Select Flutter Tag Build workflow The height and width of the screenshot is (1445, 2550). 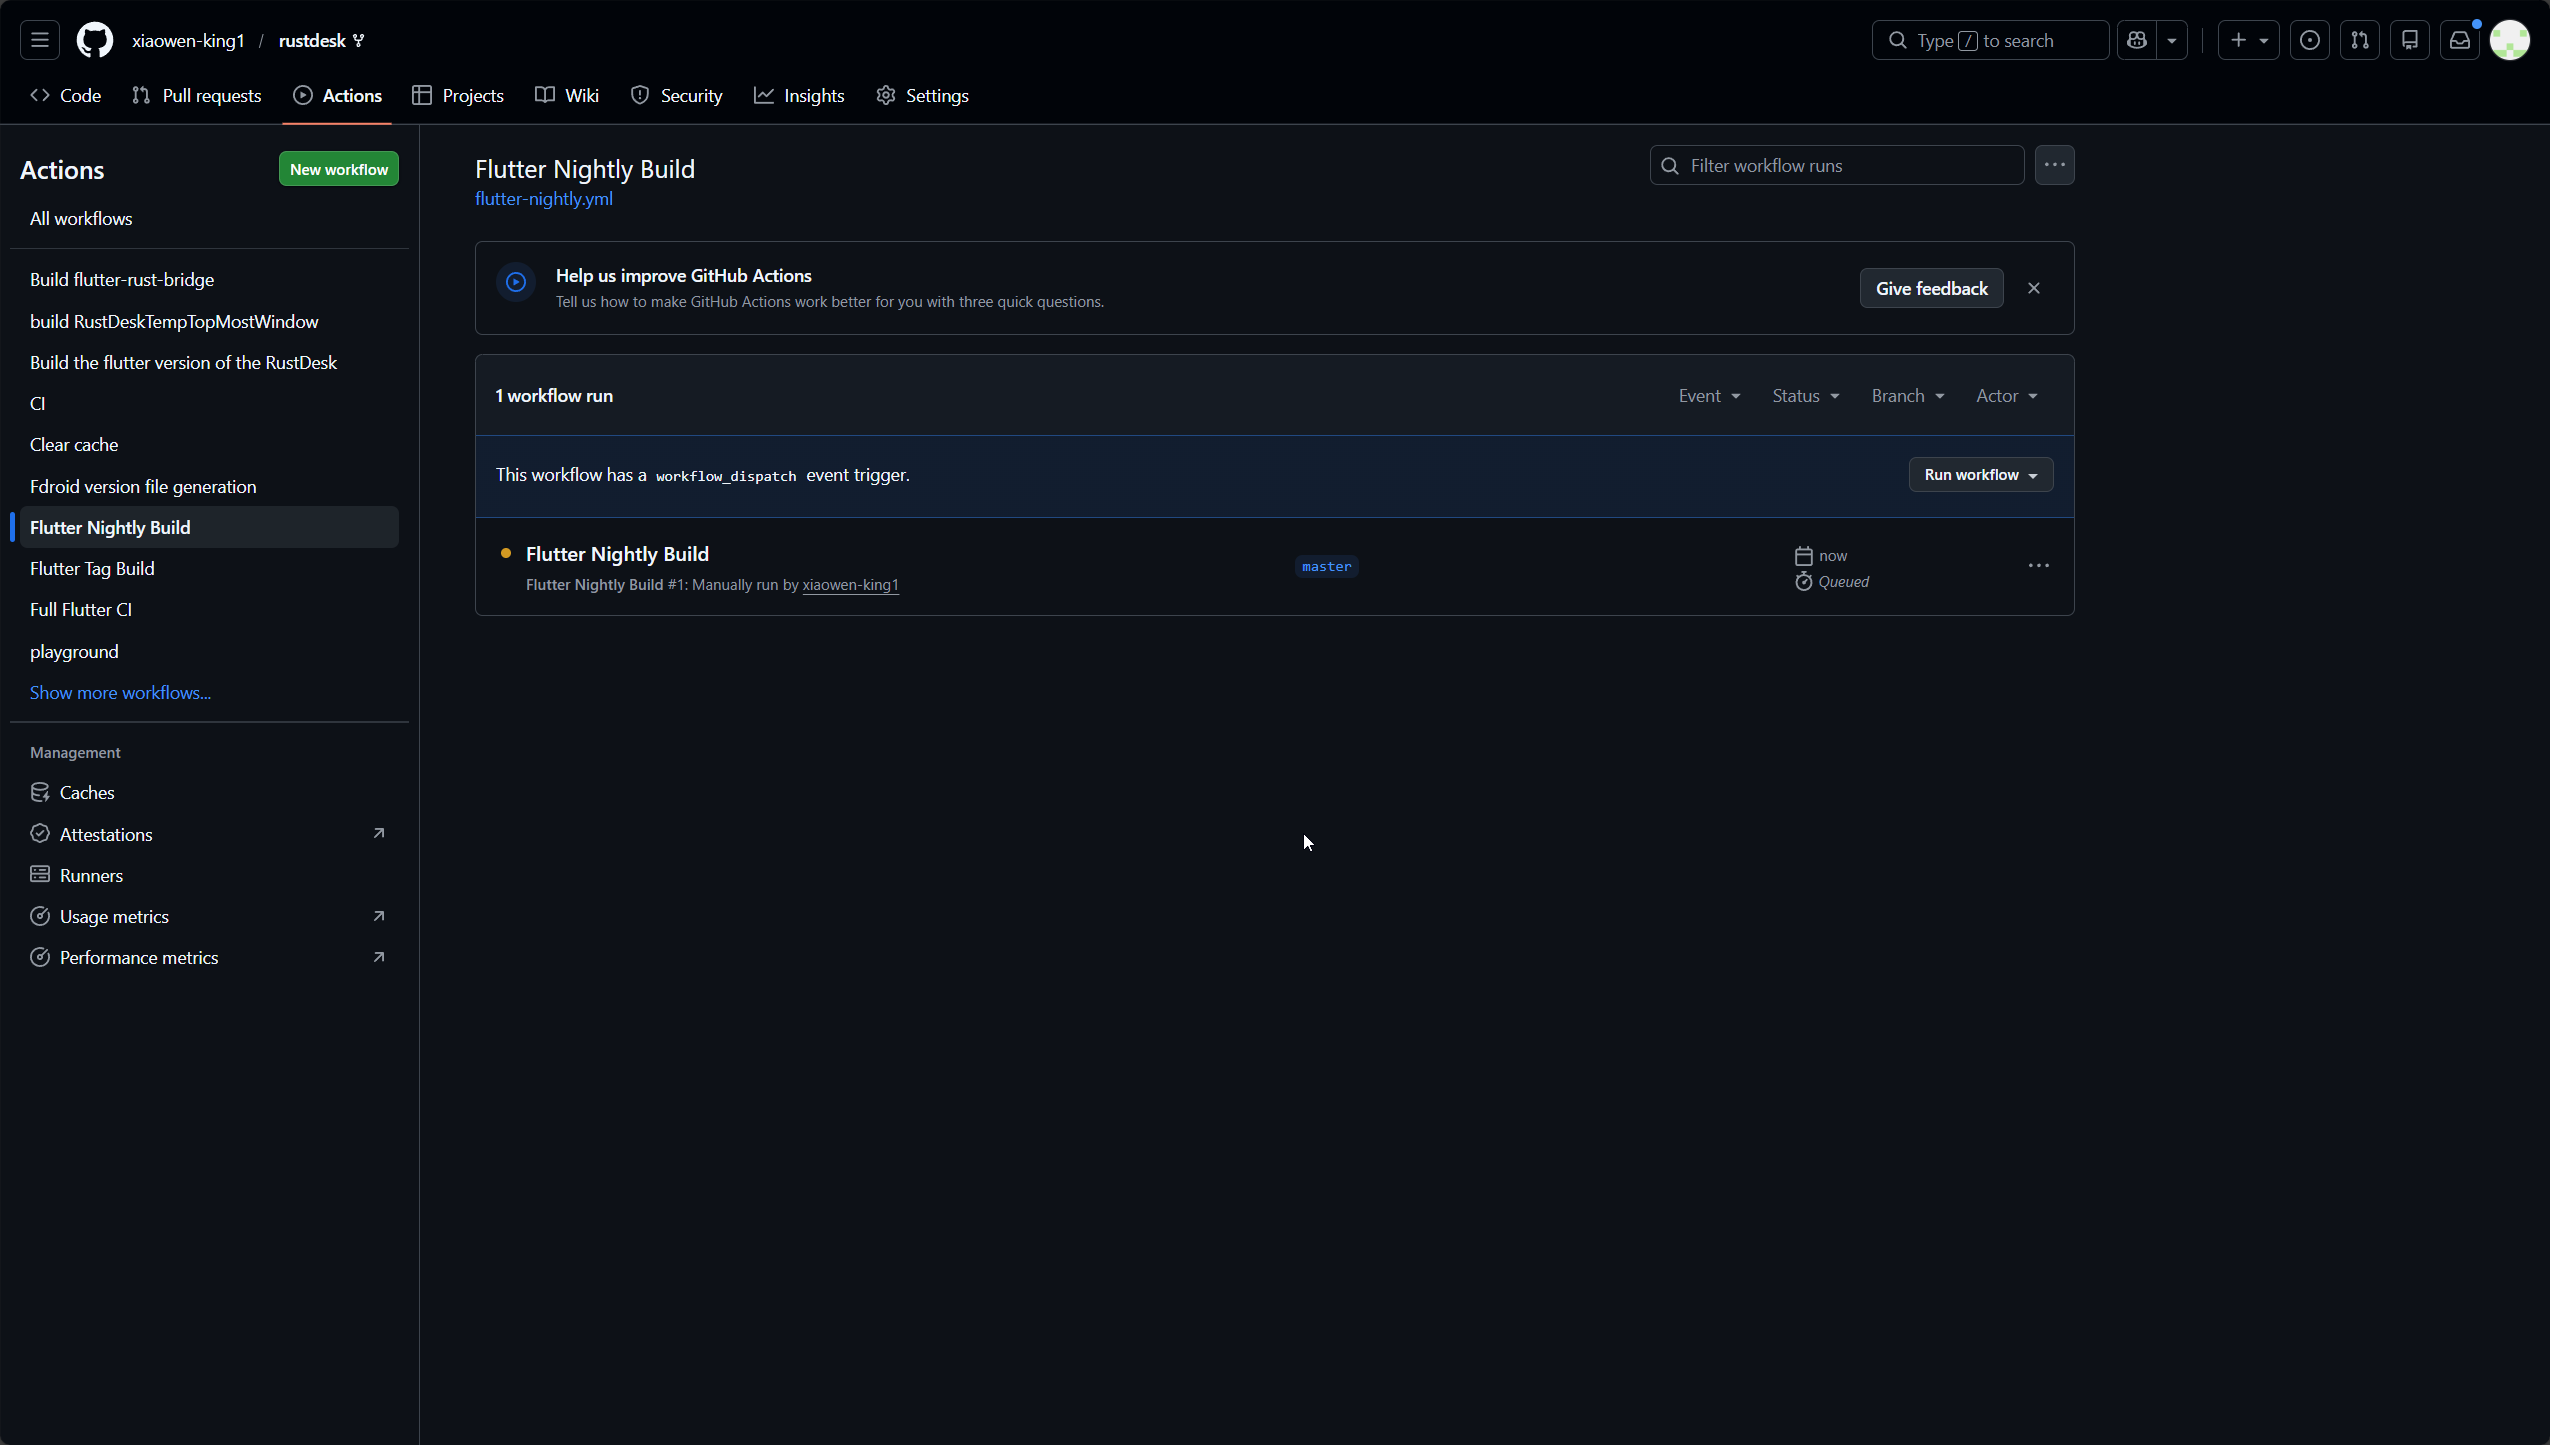(92, 568)
